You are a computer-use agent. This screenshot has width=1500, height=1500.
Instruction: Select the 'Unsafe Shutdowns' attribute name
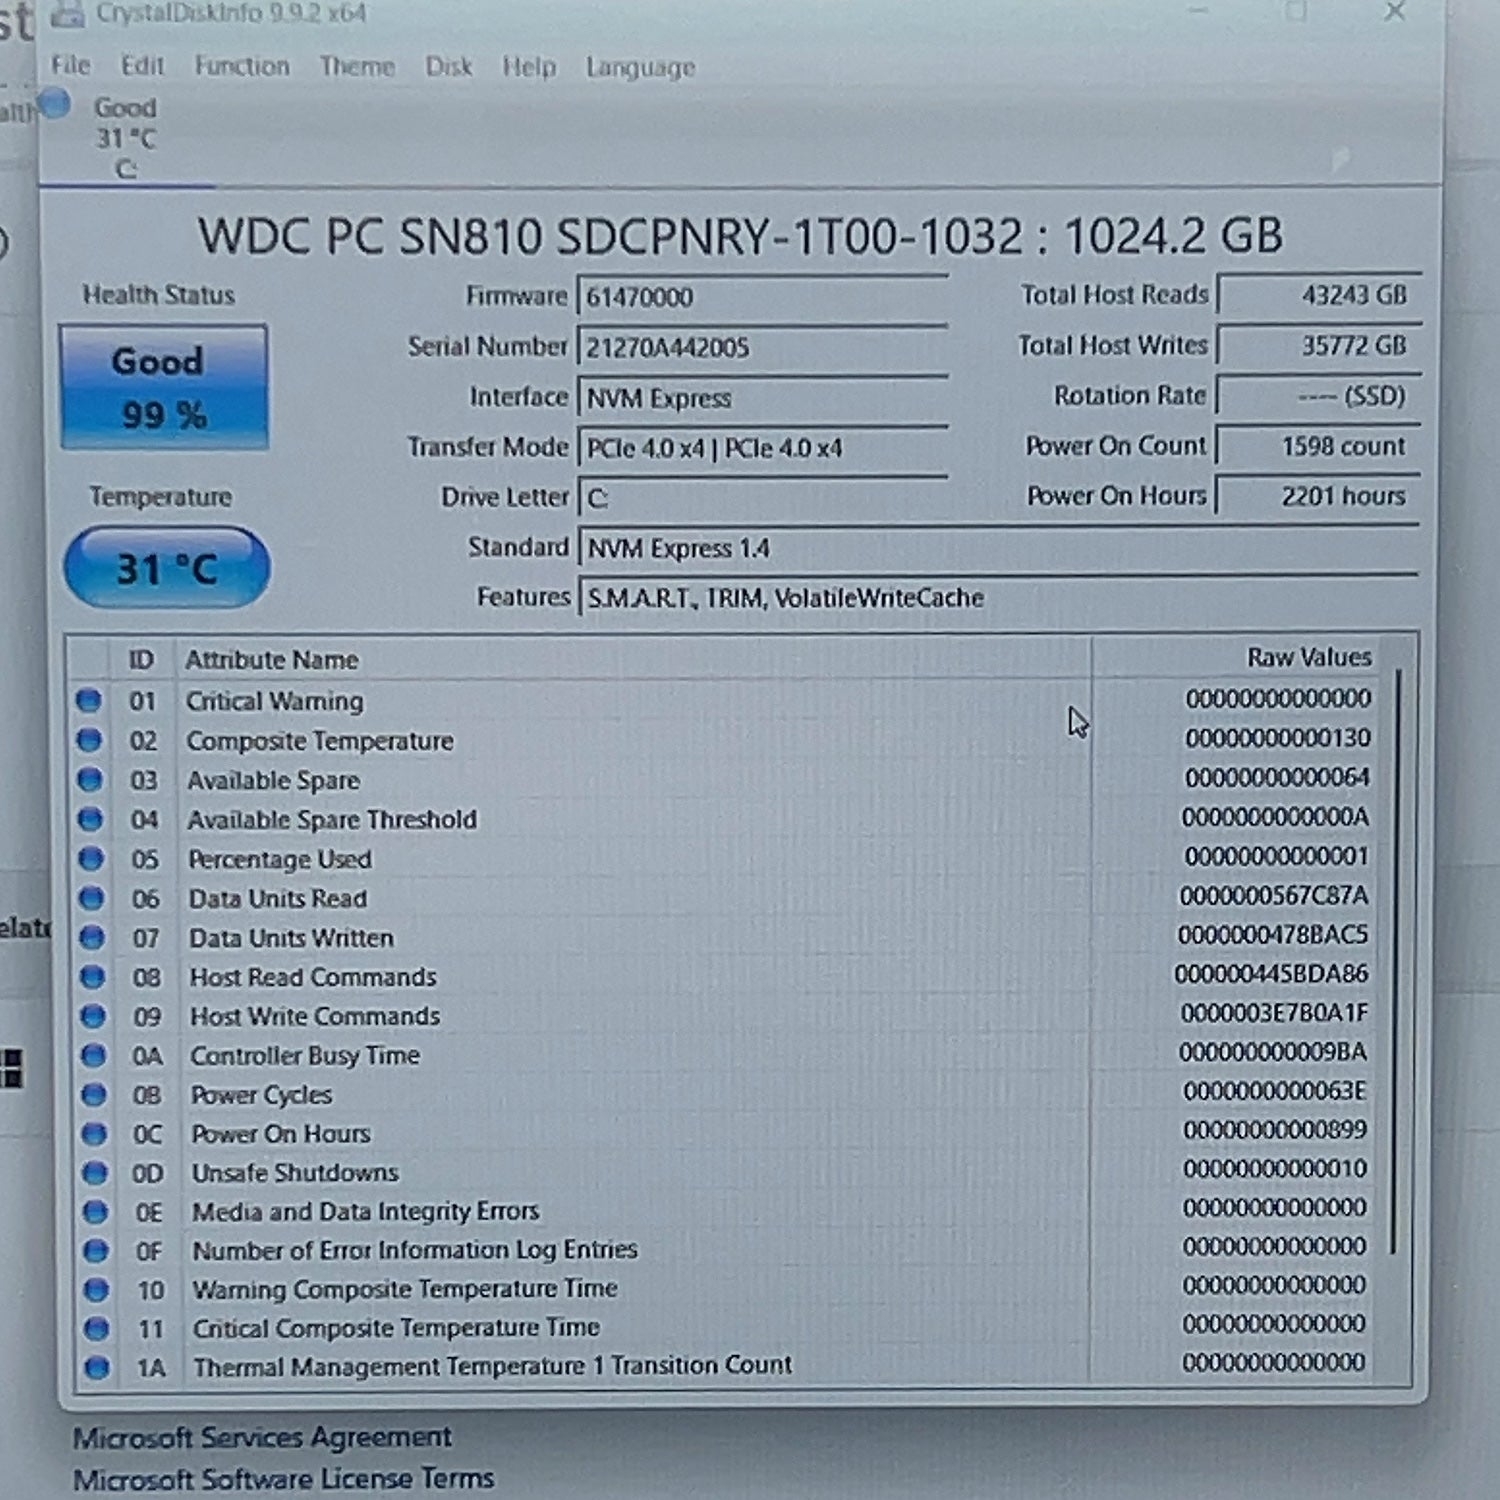pyautogui.click(x=295, y=1173)
